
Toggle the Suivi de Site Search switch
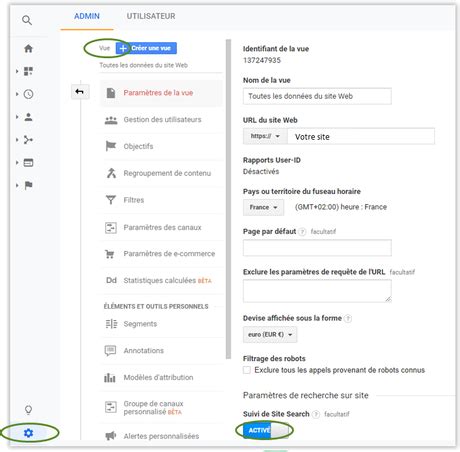265,430
